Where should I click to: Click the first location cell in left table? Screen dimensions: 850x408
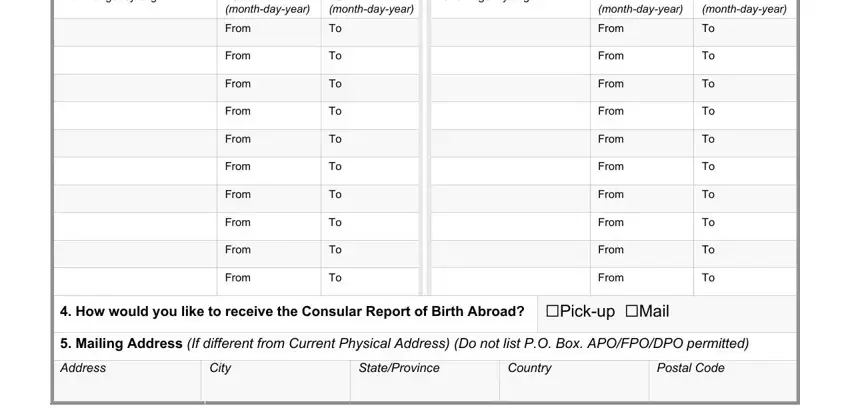tap(136, 33)
